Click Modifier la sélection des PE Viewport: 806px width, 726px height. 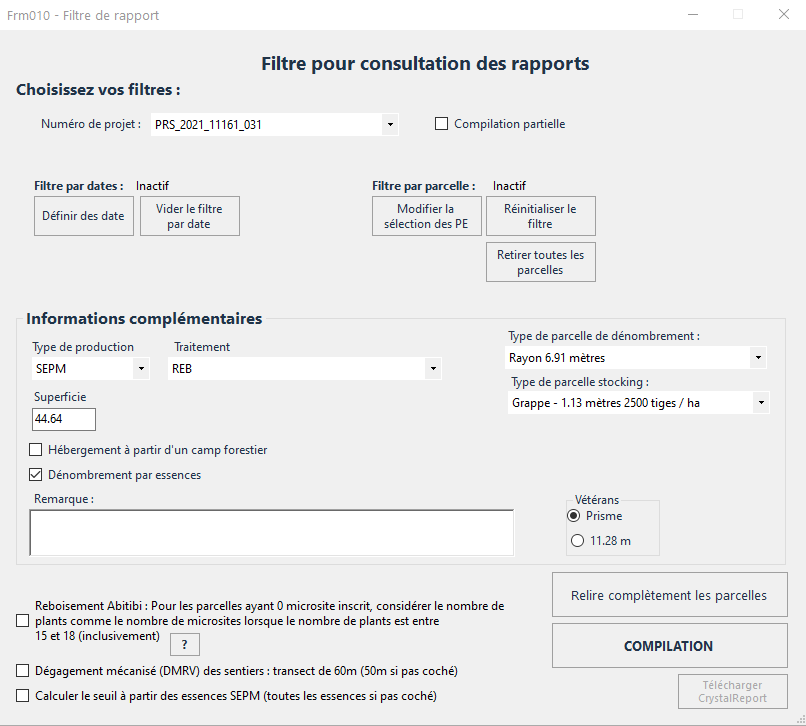click(x=426, y=216)
